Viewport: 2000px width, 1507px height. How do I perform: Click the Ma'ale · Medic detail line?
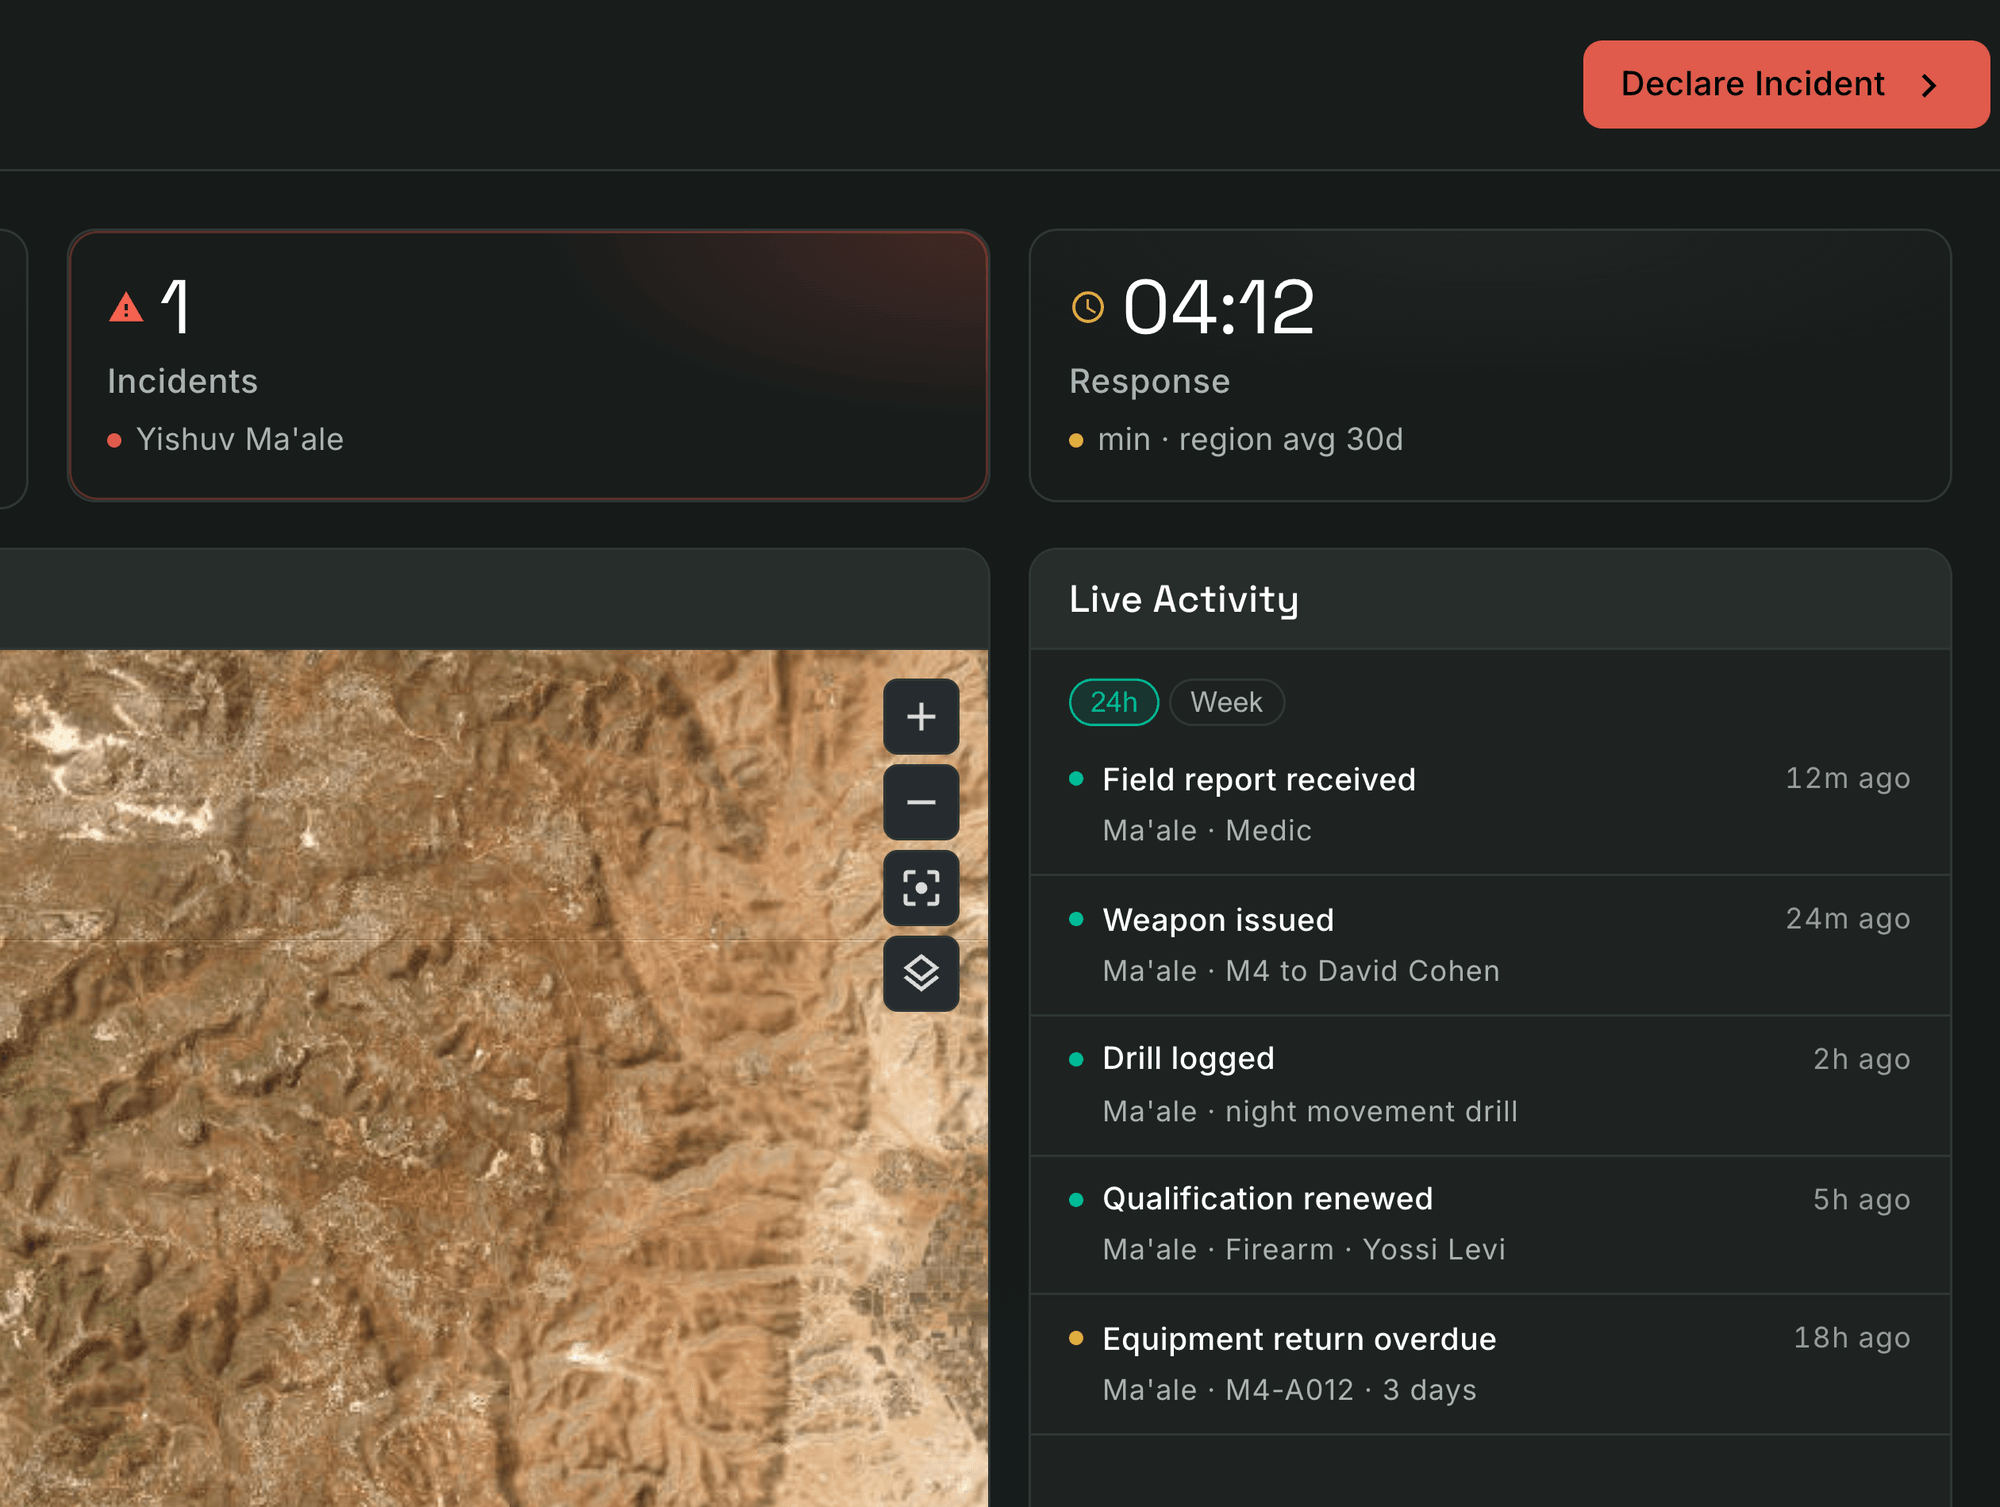(x=1207, y=830)
